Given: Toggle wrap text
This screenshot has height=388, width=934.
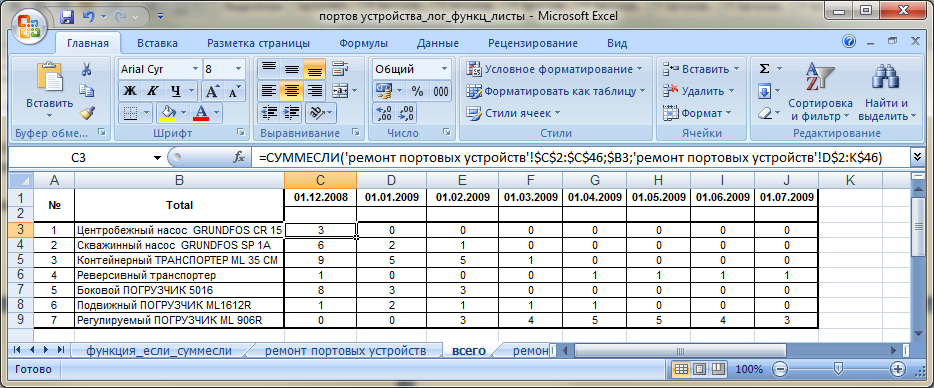Looking at the screenshot, I should pyautogui.click(x=340, y=69).
